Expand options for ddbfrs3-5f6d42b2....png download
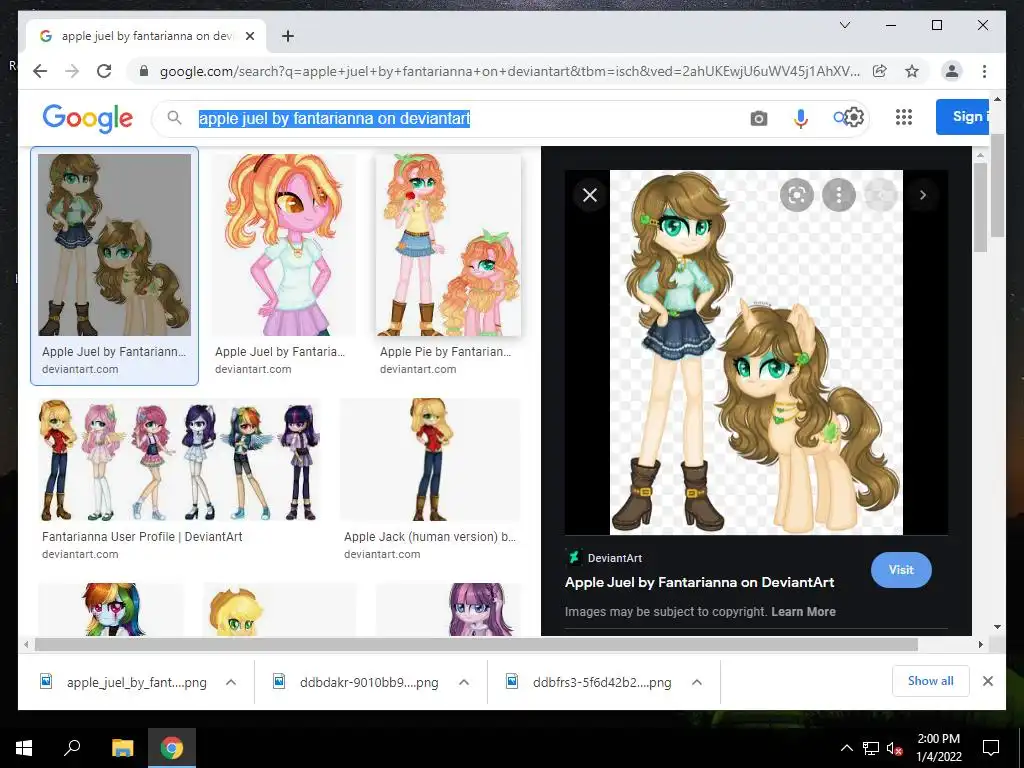Screen dimensions: 1024x768 [x=697, y=682]
